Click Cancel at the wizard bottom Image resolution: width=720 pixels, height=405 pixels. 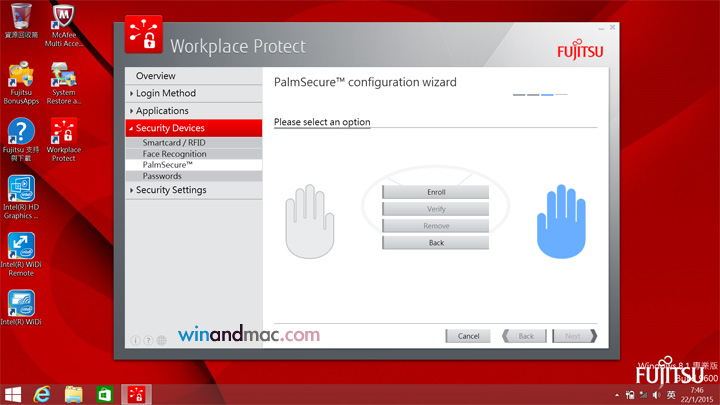468,336
